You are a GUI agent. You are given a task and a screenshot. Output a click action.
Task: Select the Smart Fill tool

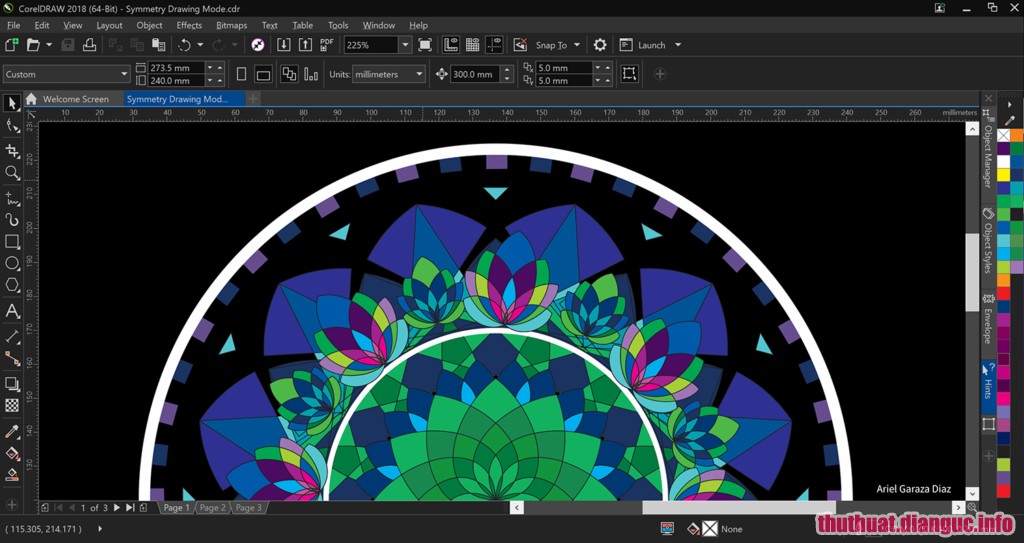click(12, 475)
